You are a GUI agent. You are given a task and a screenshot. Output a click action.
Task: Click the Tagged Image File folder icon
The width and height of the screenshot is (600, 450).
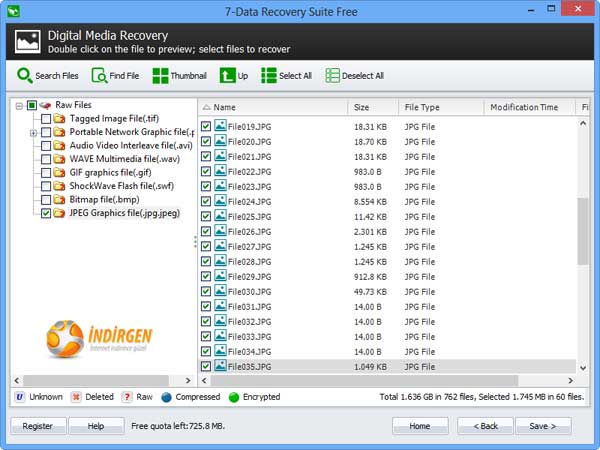tap(59, 119)
